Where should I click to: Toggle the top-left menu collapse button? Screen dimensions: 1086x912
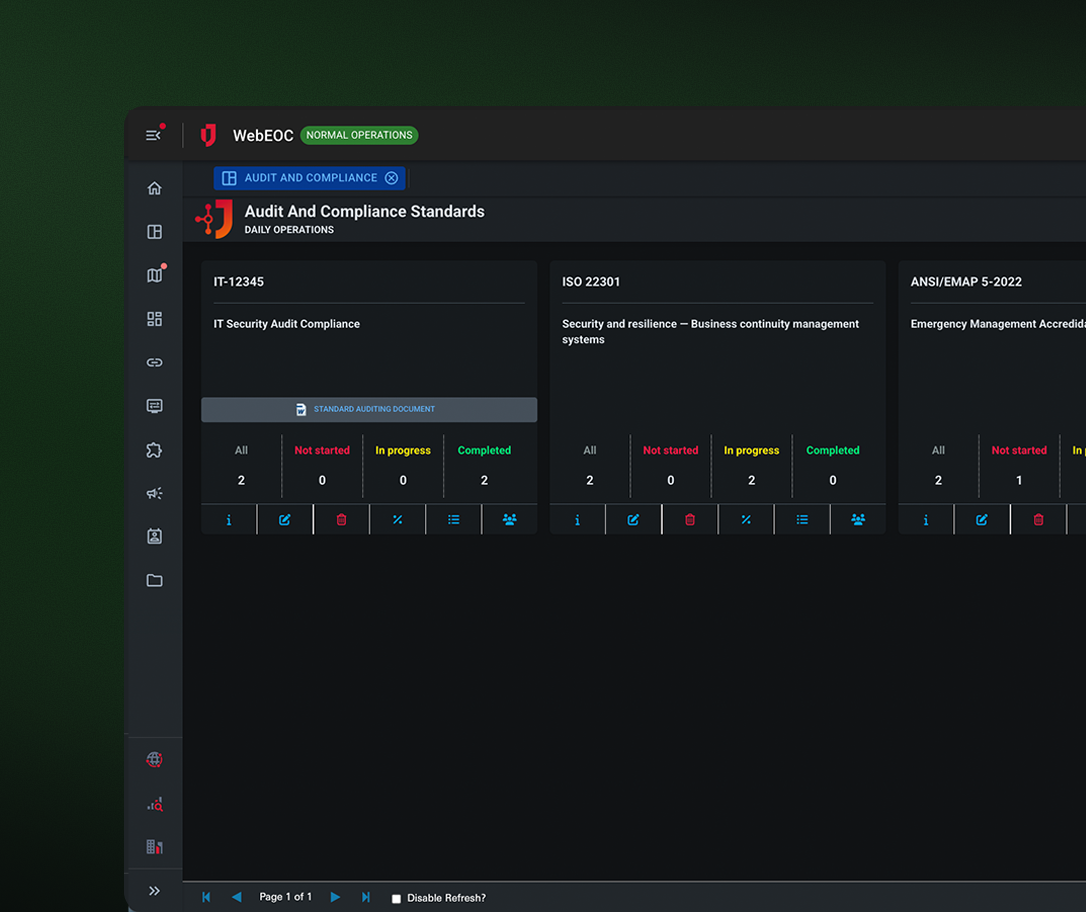pos(153,135)
